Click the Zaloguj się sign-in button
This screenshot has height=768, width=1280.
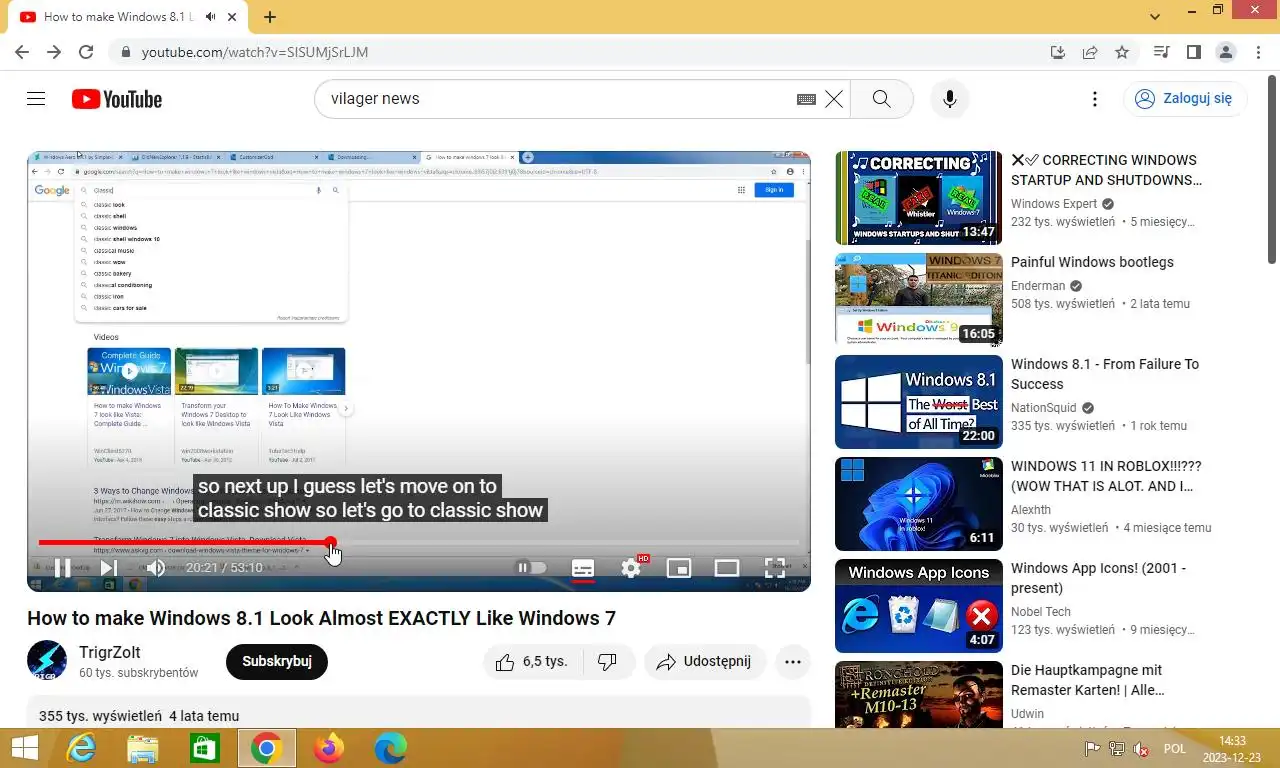click(x=1185, y=98)
